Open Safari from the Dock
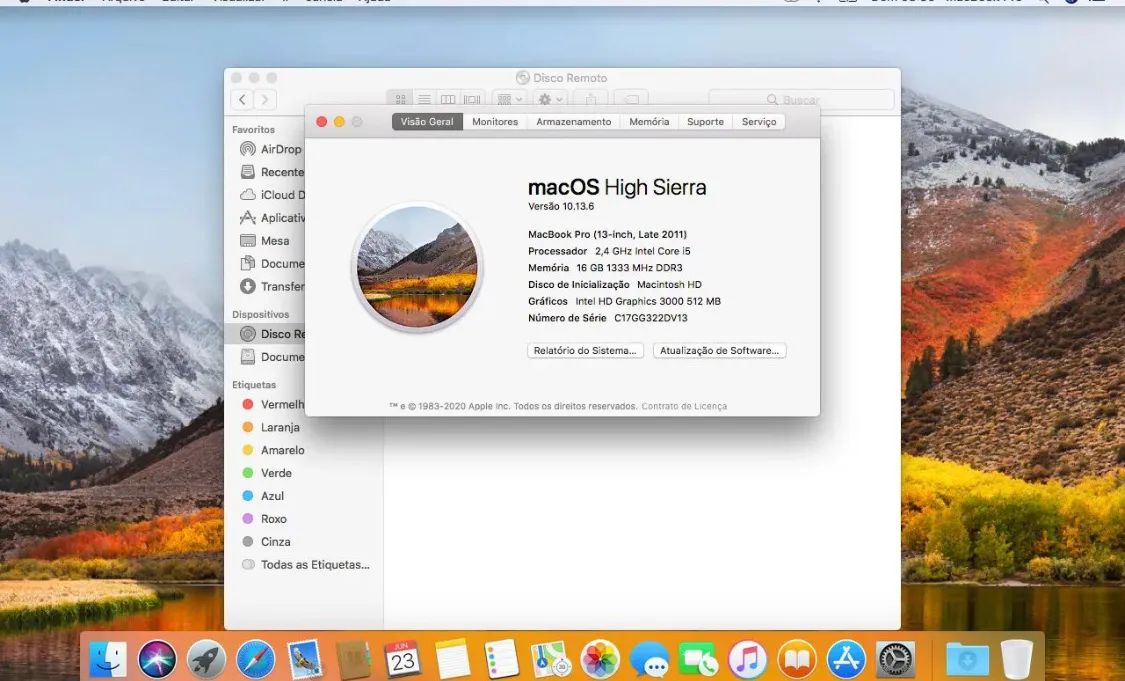 tap(255, 659)
